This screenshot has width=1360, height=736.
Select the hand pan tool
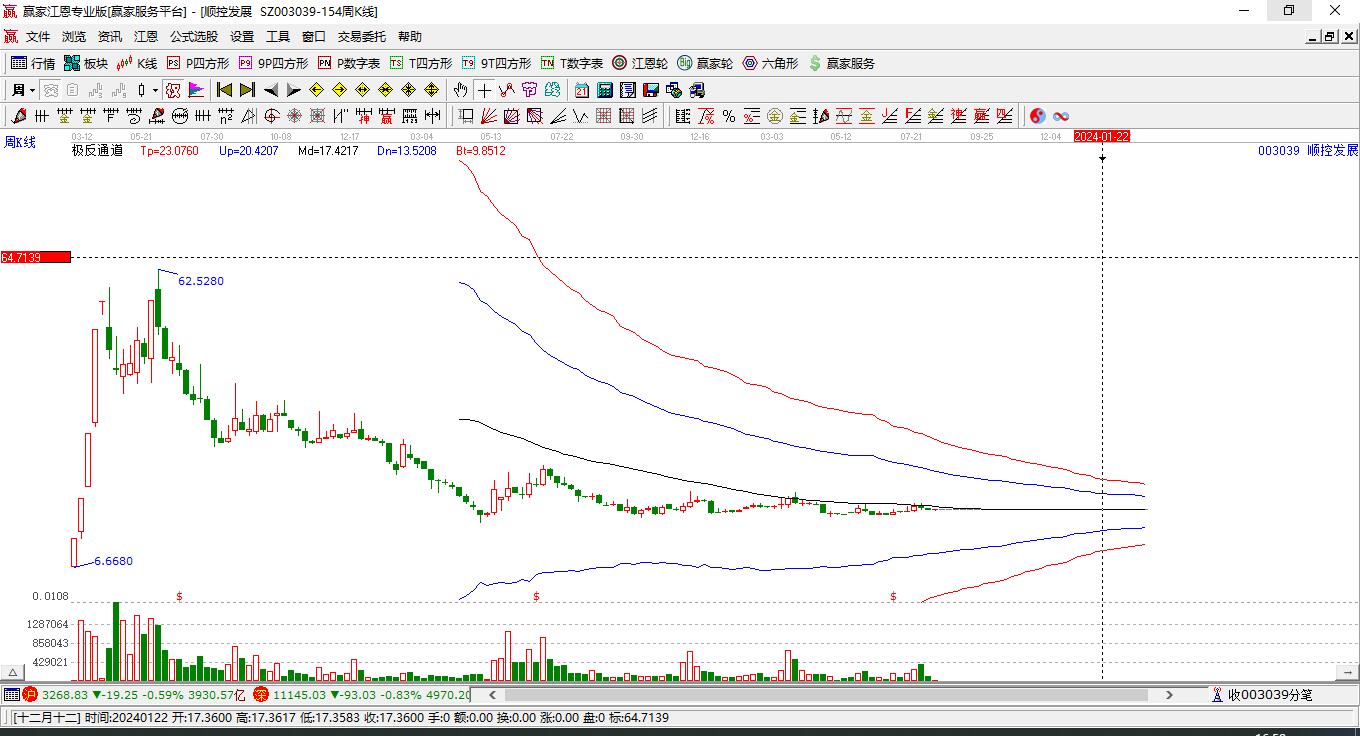(460, 90)
